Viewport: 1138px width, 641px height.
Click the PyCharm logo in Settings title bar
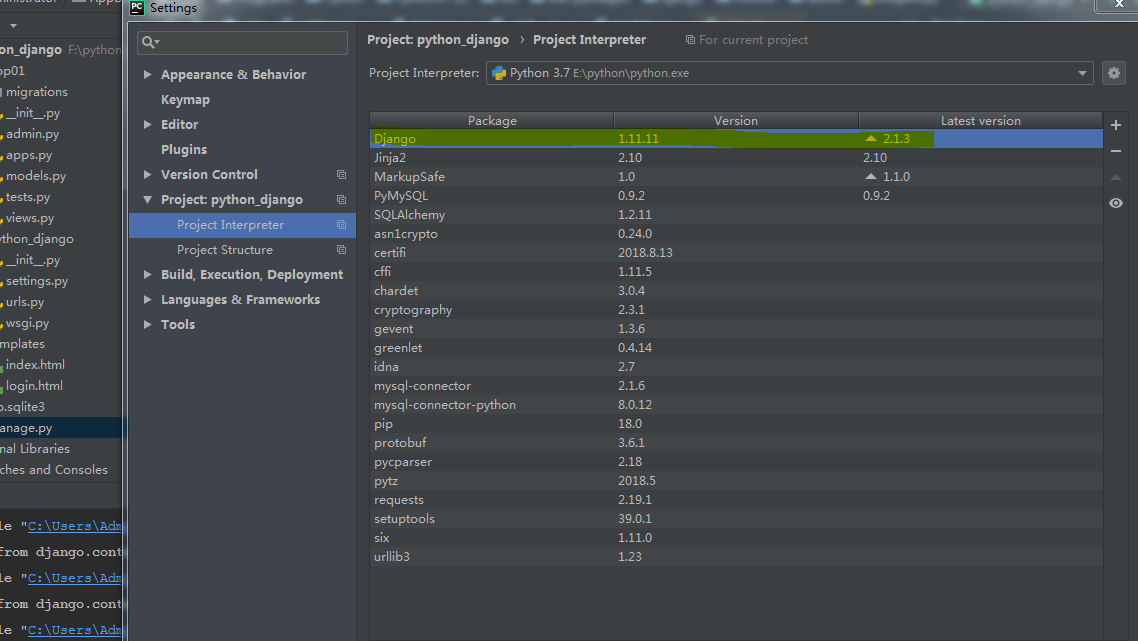coord(136,8)
